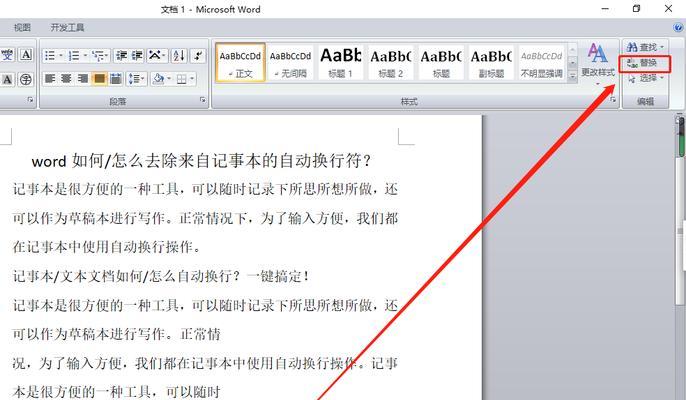Open Paragraph dialog launcher
The height and width of the screenshot is (400, 686).
202,100
